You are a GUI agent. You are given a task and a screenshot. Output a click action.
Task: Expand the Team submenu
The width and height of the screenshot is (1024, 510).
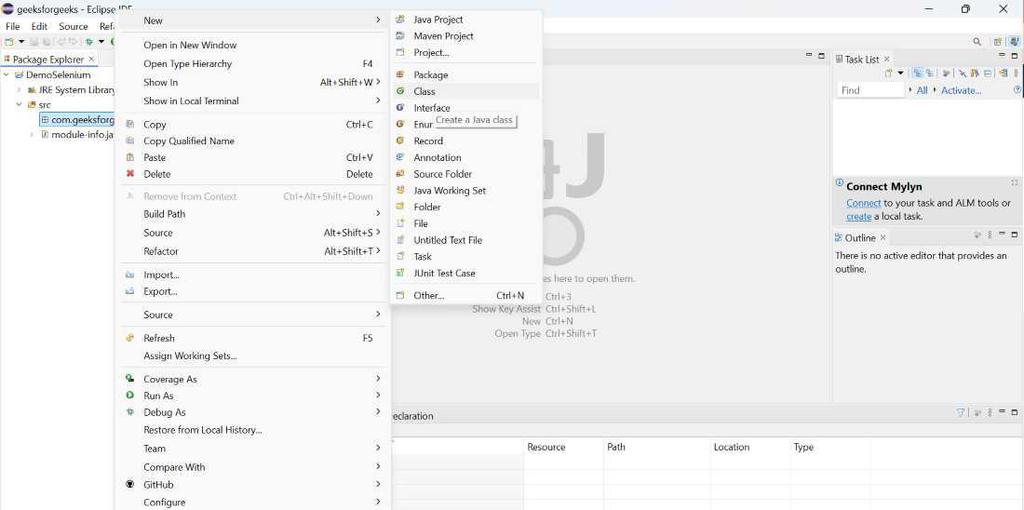click(x=378, y=448)
